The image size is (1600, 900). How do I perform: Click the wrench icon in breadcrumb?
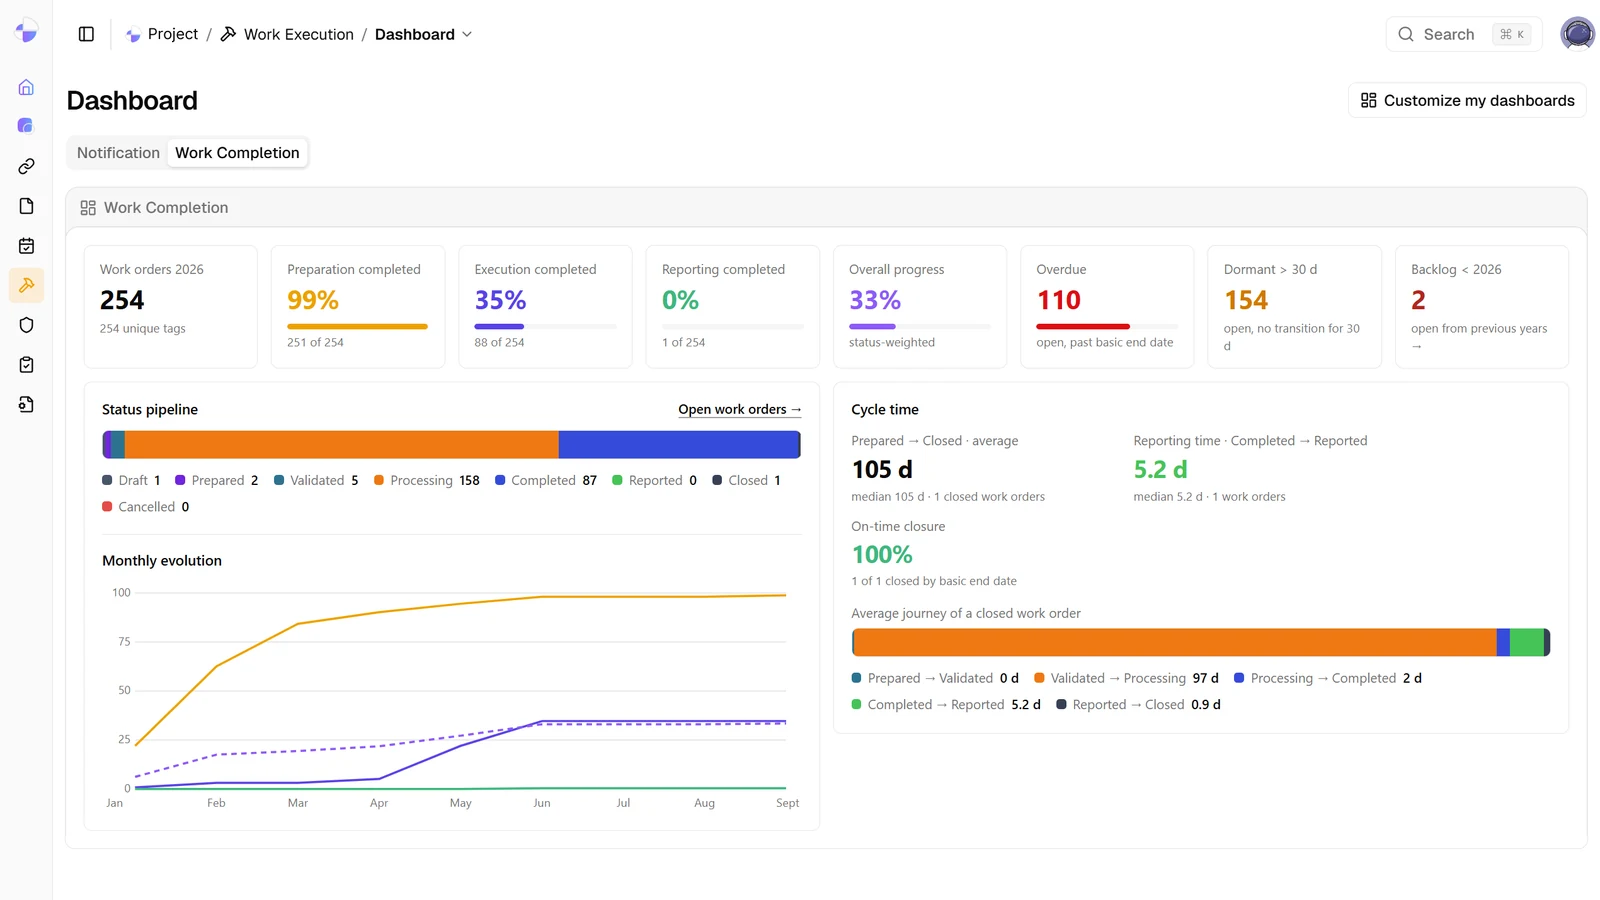click(x=228, y=34)
